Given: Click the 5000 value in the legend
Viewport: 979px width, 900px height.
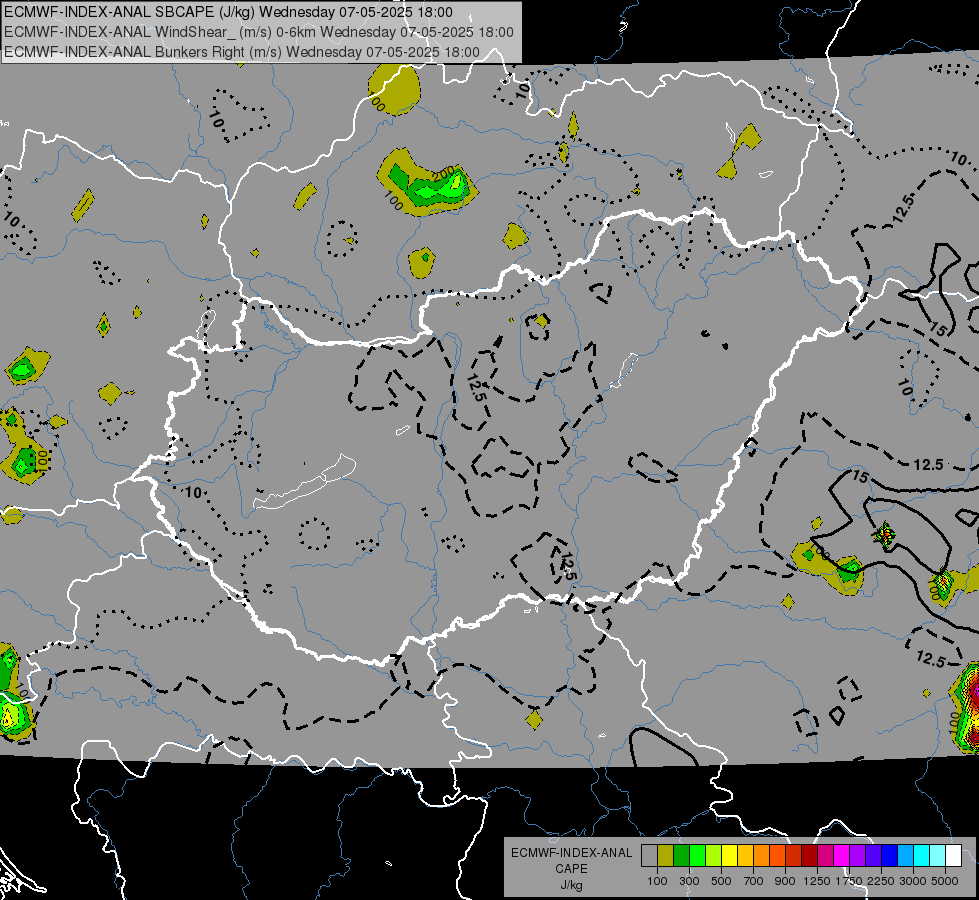Looking at the screenshot, I should [x=945, y=881].
